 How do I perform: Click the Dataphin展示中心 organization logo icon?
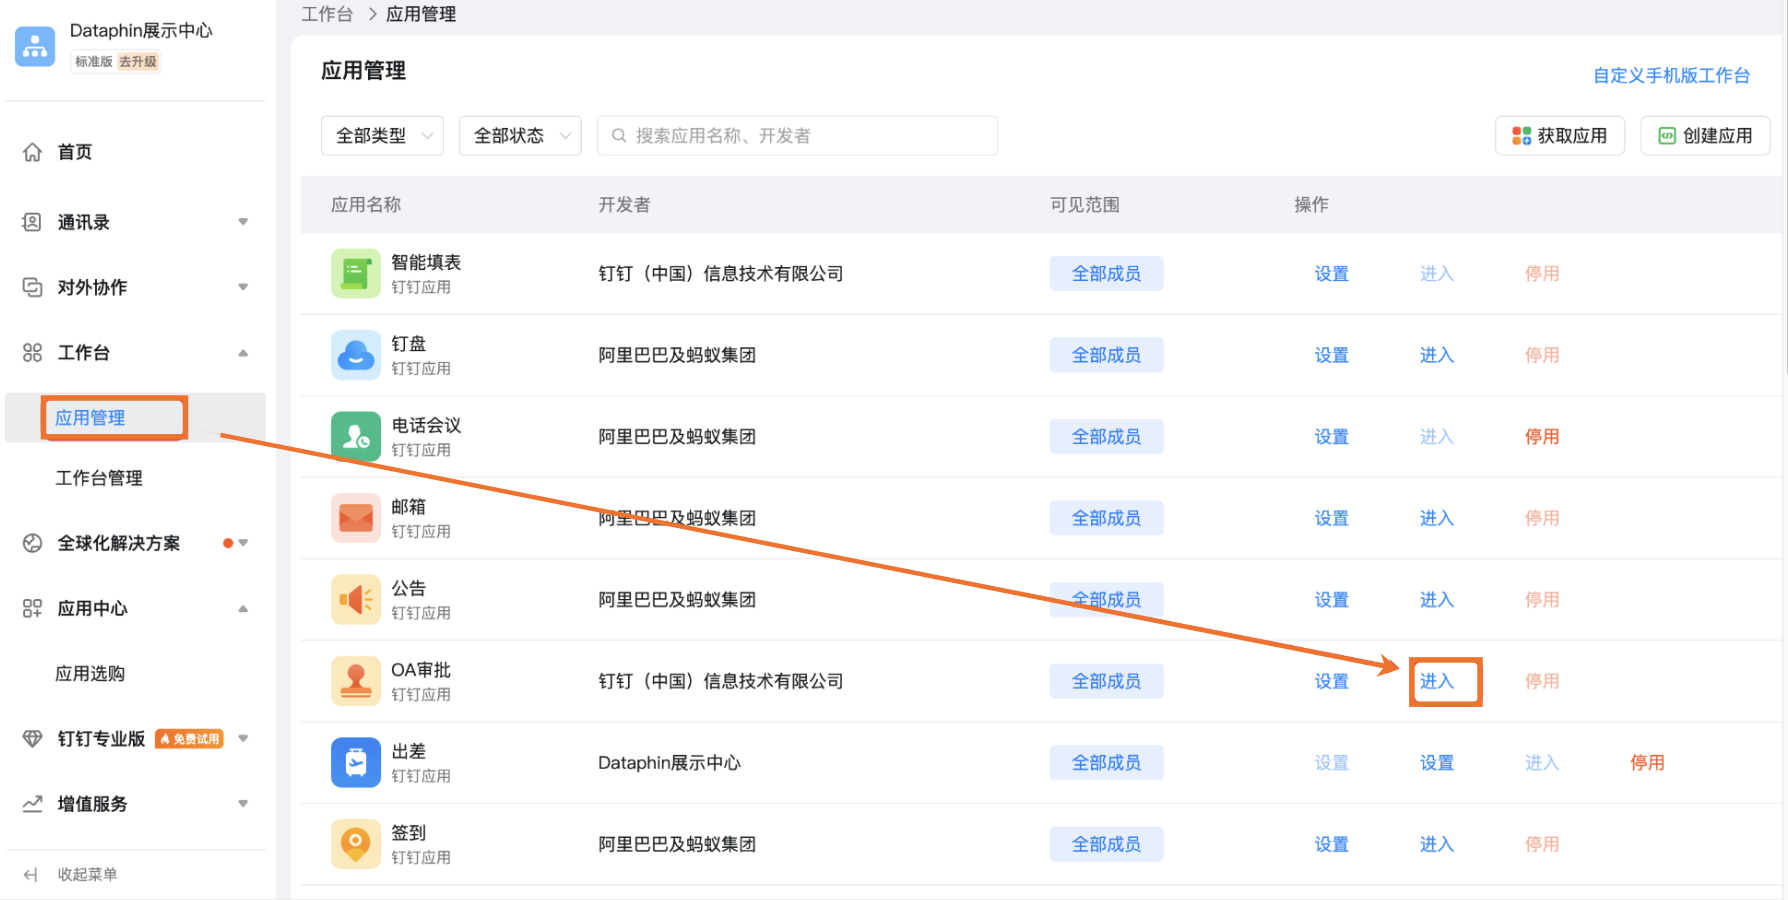click(x=35, y=46)
